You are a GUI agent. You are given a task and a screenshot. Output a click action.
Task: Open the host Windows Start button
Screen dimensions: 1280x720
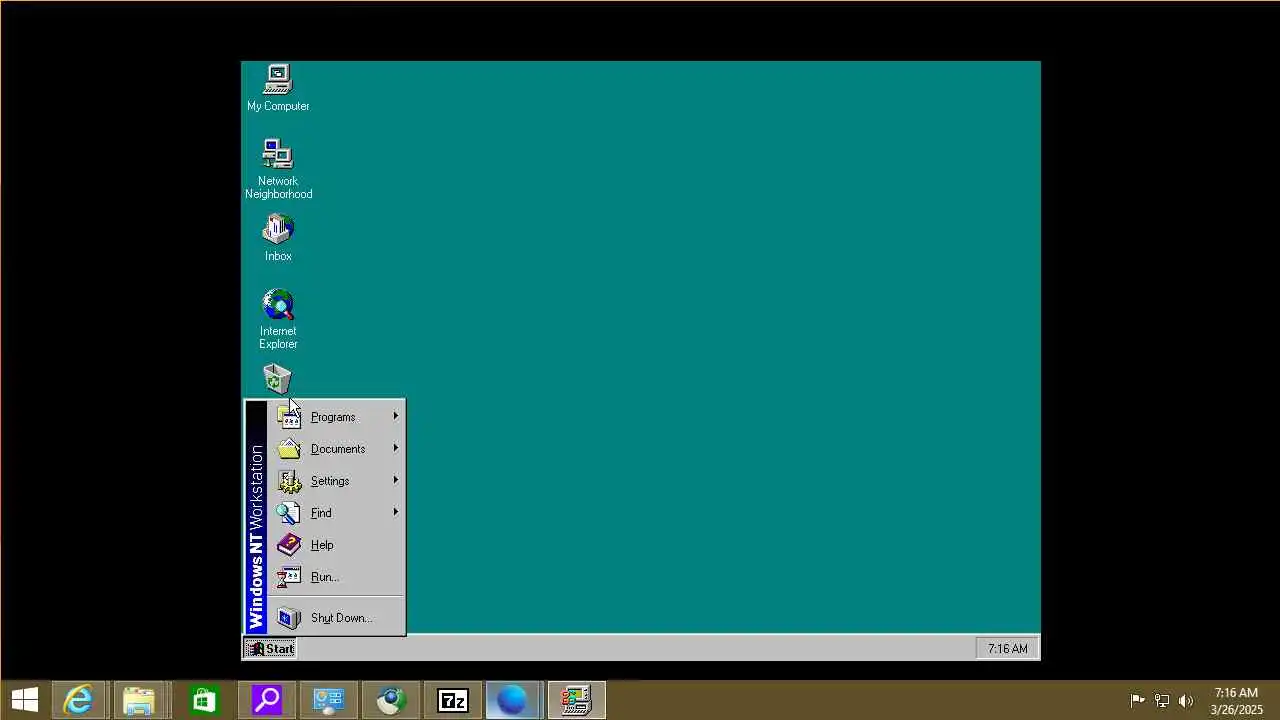click(x=25, y=700)
